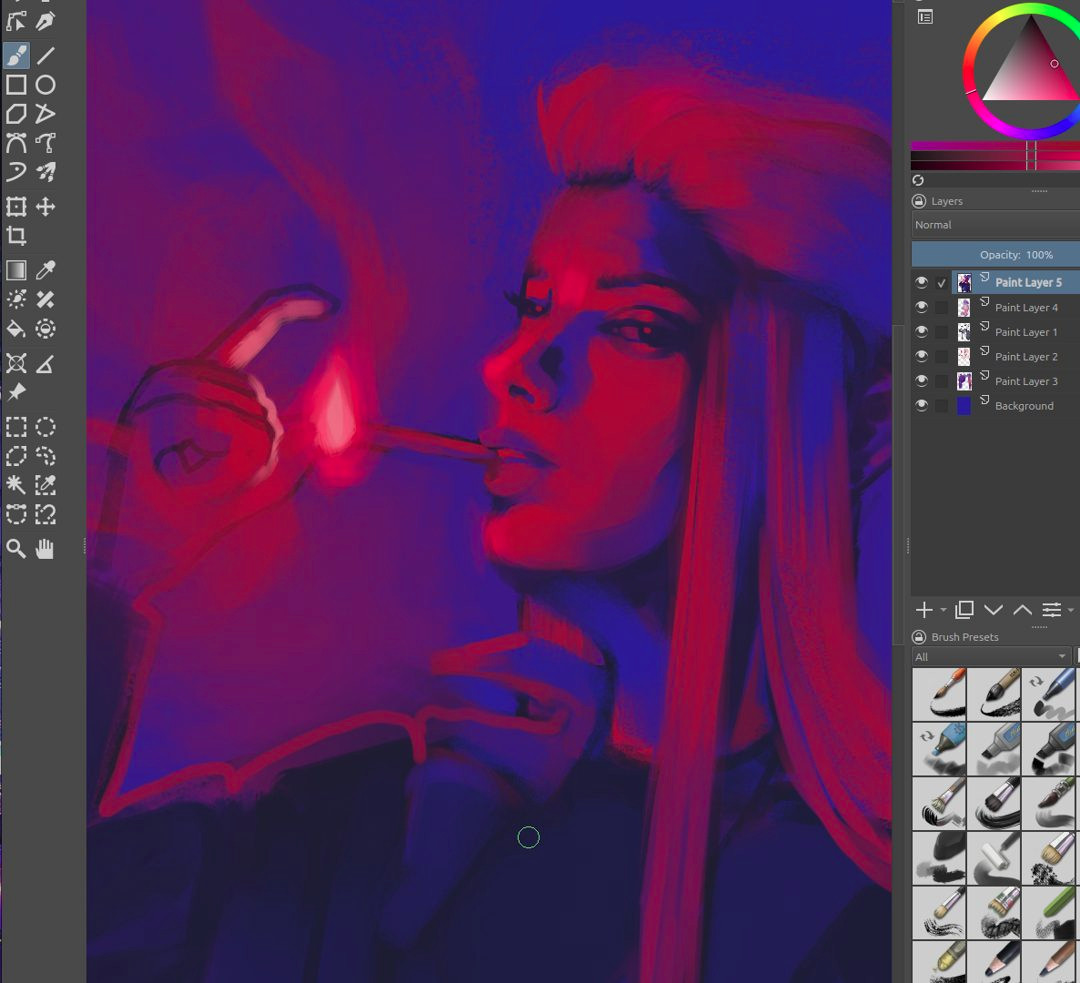Viewport: 1080px width, 983px height.
Task: Select the Freehand Selection tool
Action: [45, 456]
